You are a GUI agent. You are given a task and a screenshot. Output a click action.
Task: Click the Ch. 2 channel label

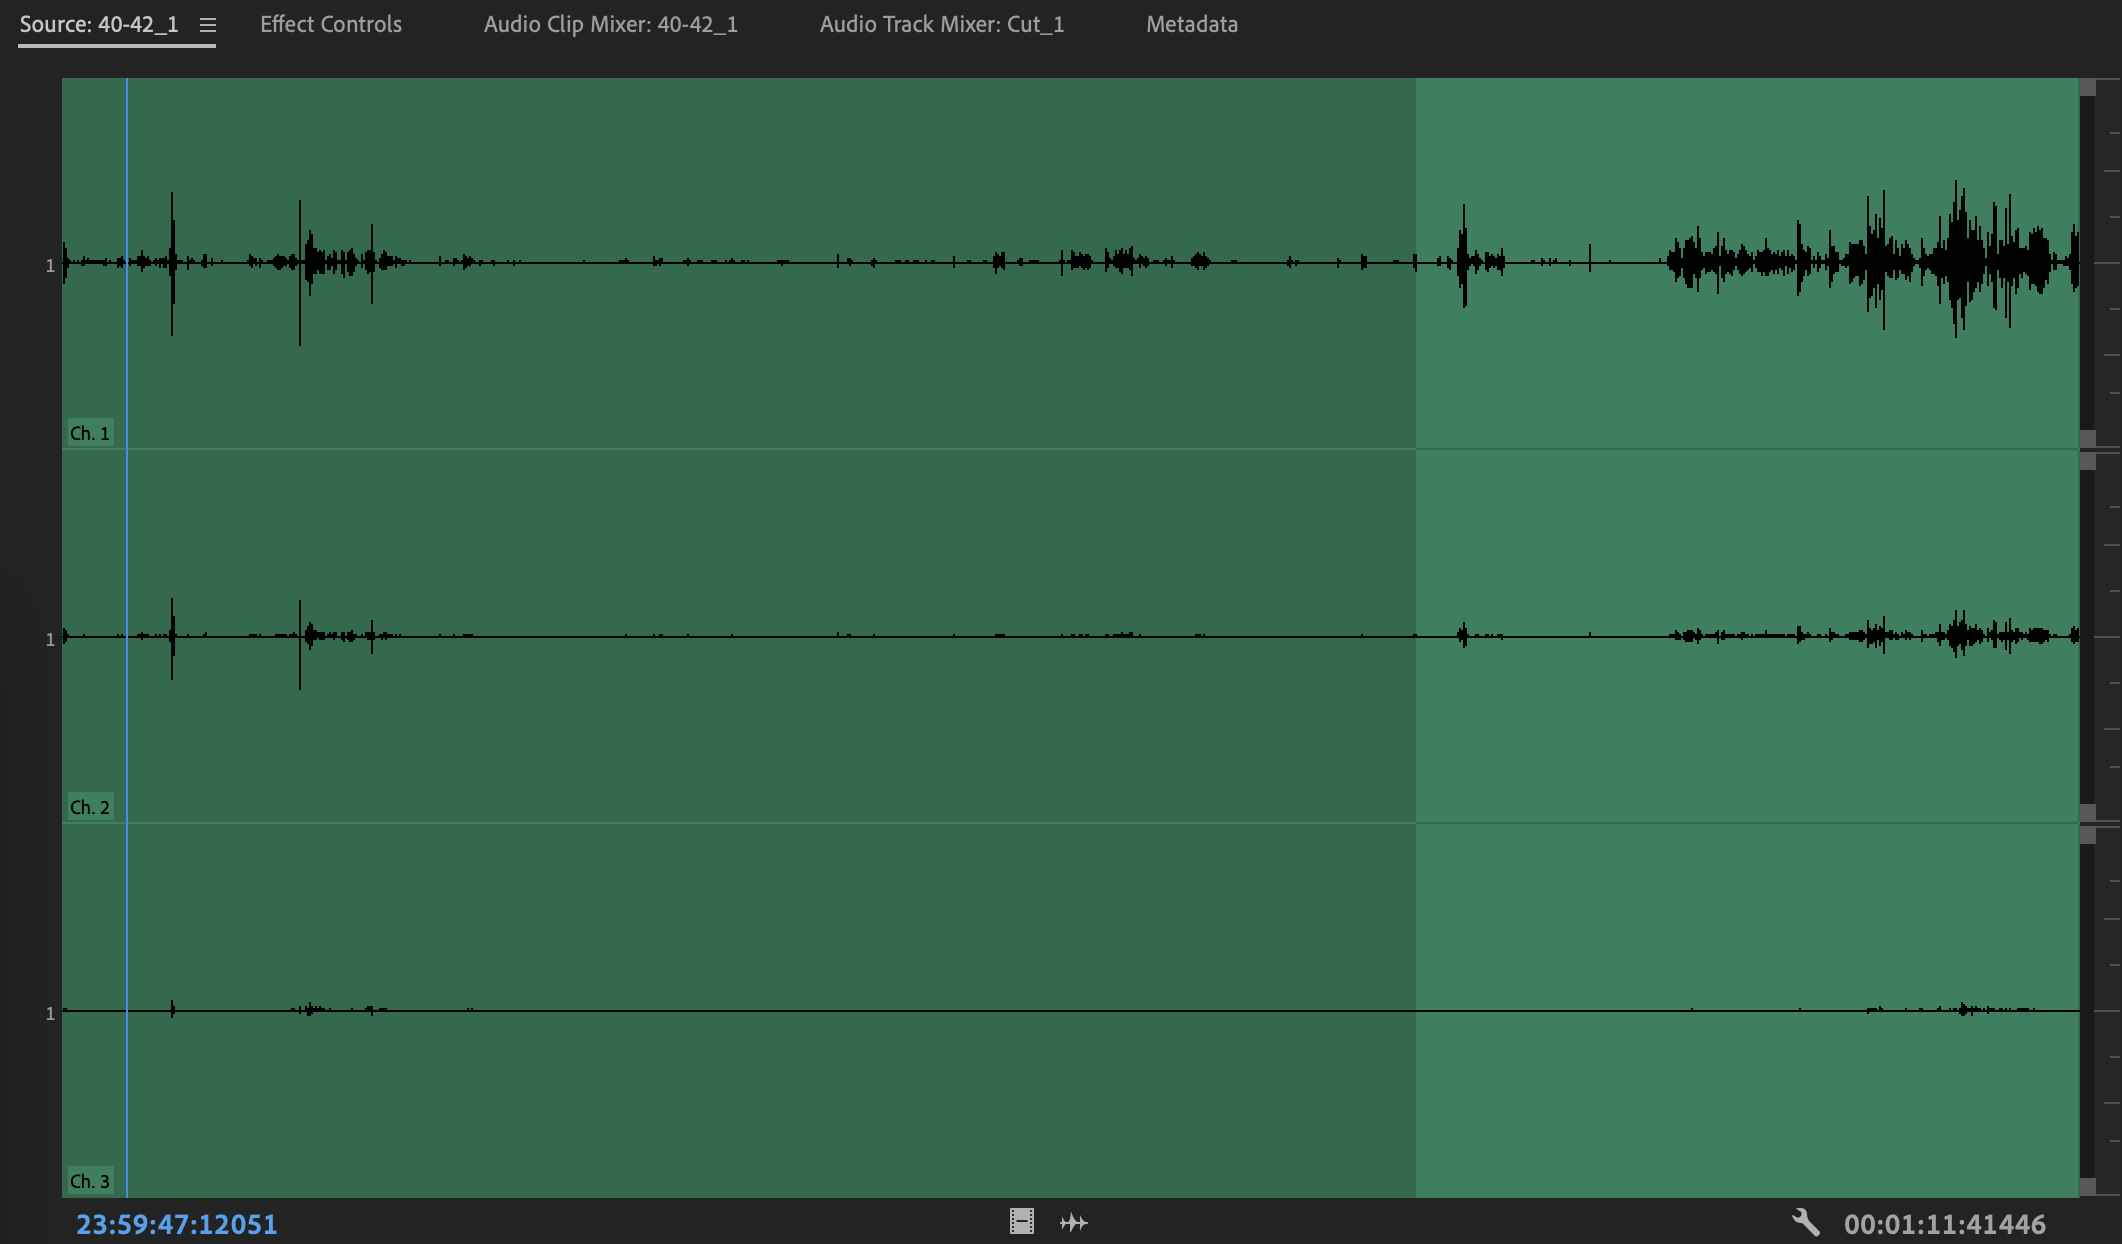tap(91, 806)
